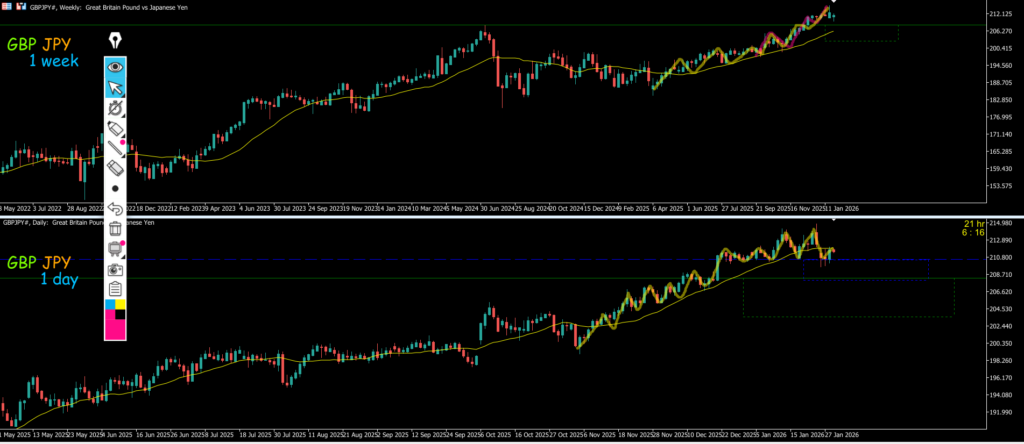Select the straight line tool
Image resolution: width=1024 pixels, height=444 pixels.
pos(116,148)
